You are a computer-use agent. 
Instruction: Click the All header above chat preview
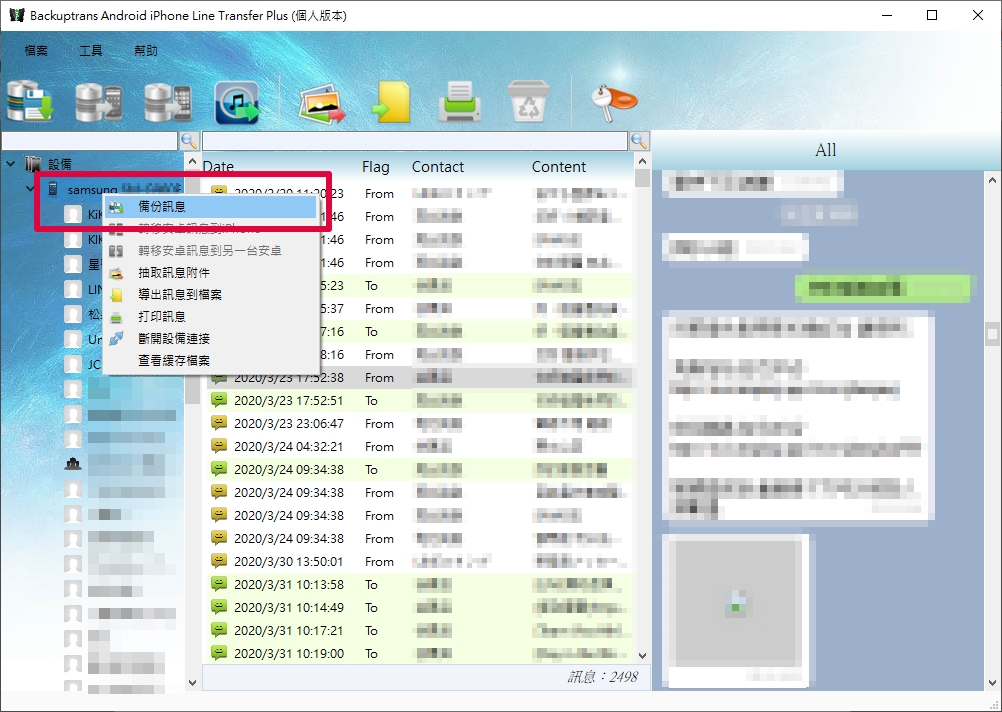[826, 150]
